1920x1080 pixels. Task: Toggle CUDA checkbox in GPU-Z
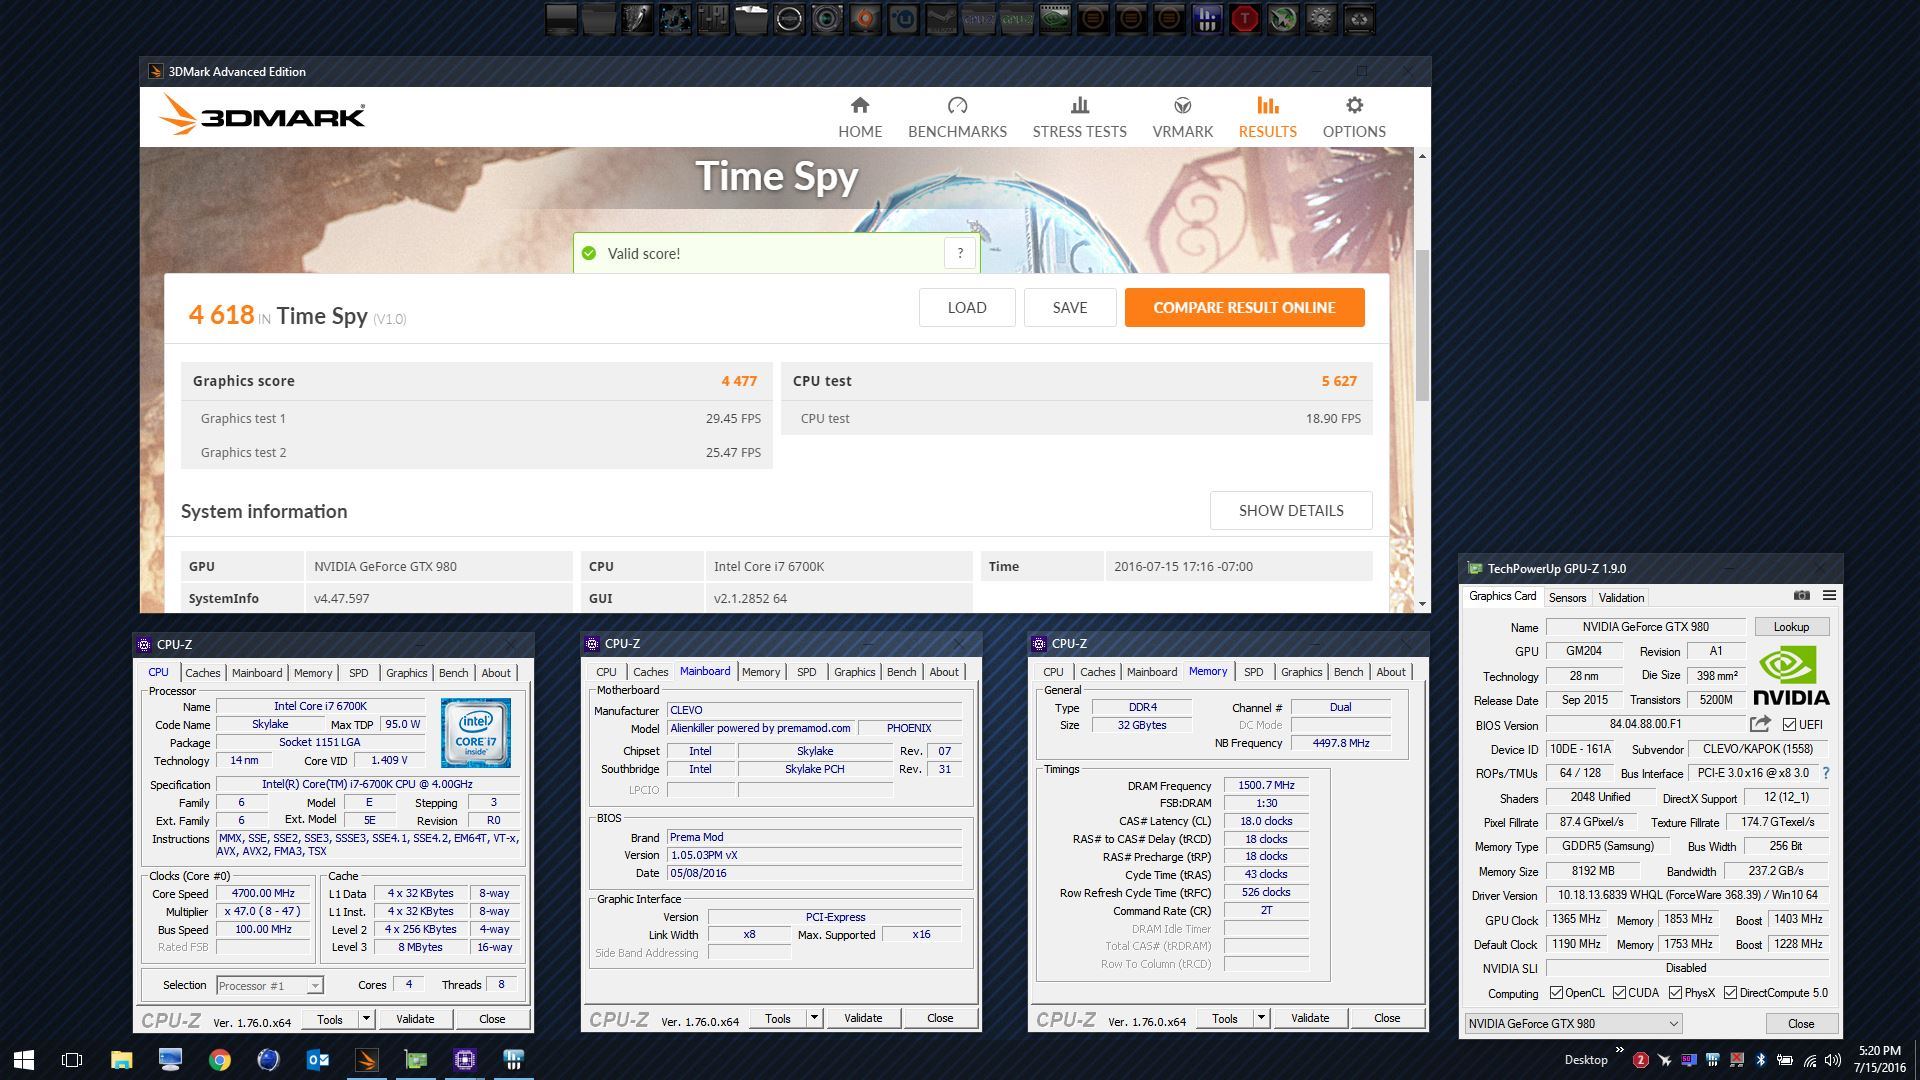click(1619, 993)
